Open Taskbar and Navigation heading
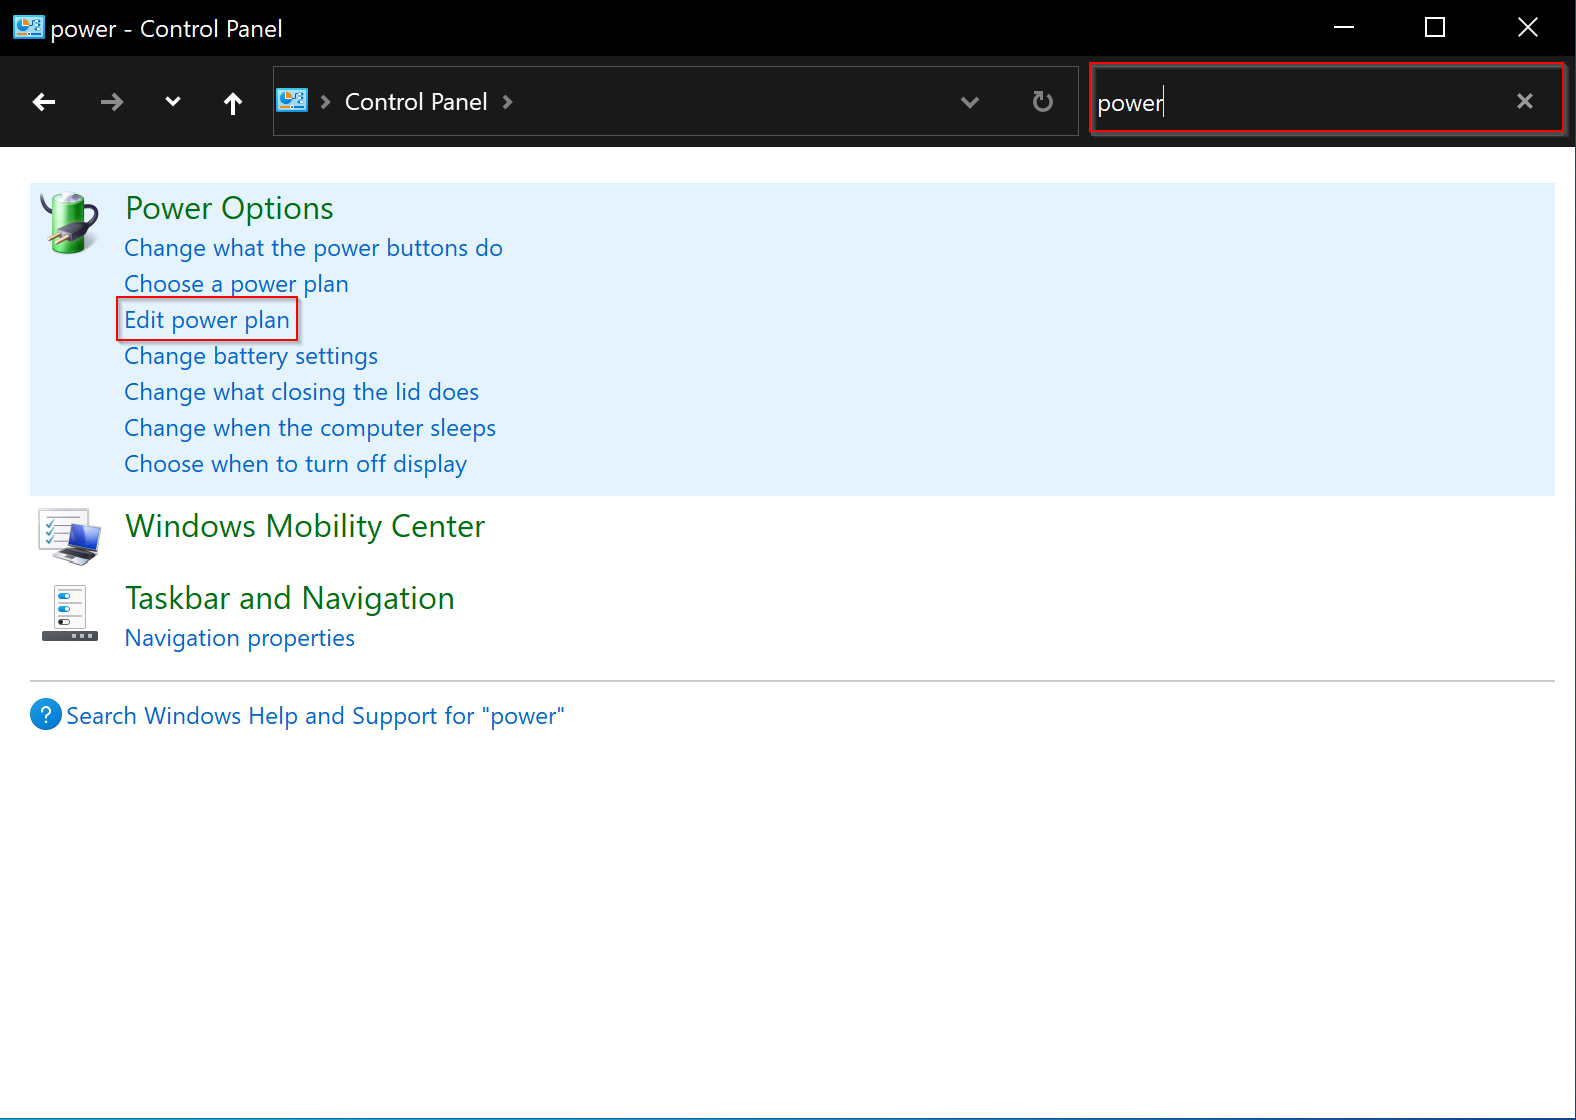The width and height of the screenshot is (1576, 1120). pos(290,598)
